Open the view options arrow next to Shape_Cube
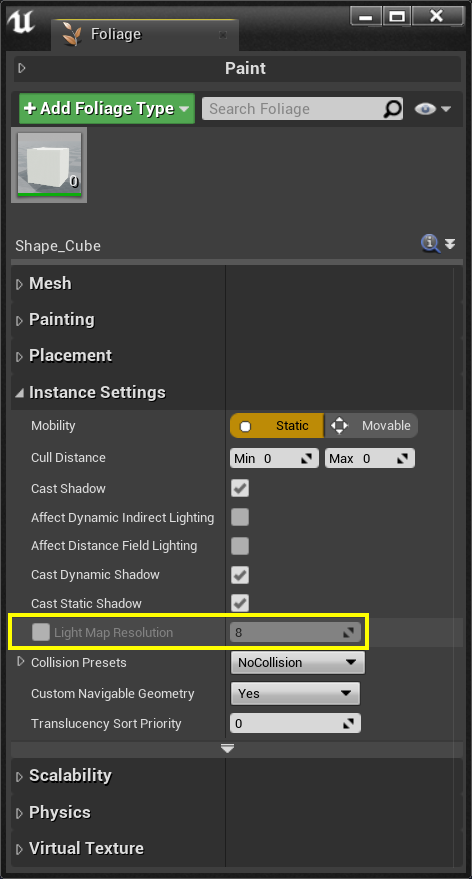The image size is (472, 879). pyautogui.click(x=450, y=244)
